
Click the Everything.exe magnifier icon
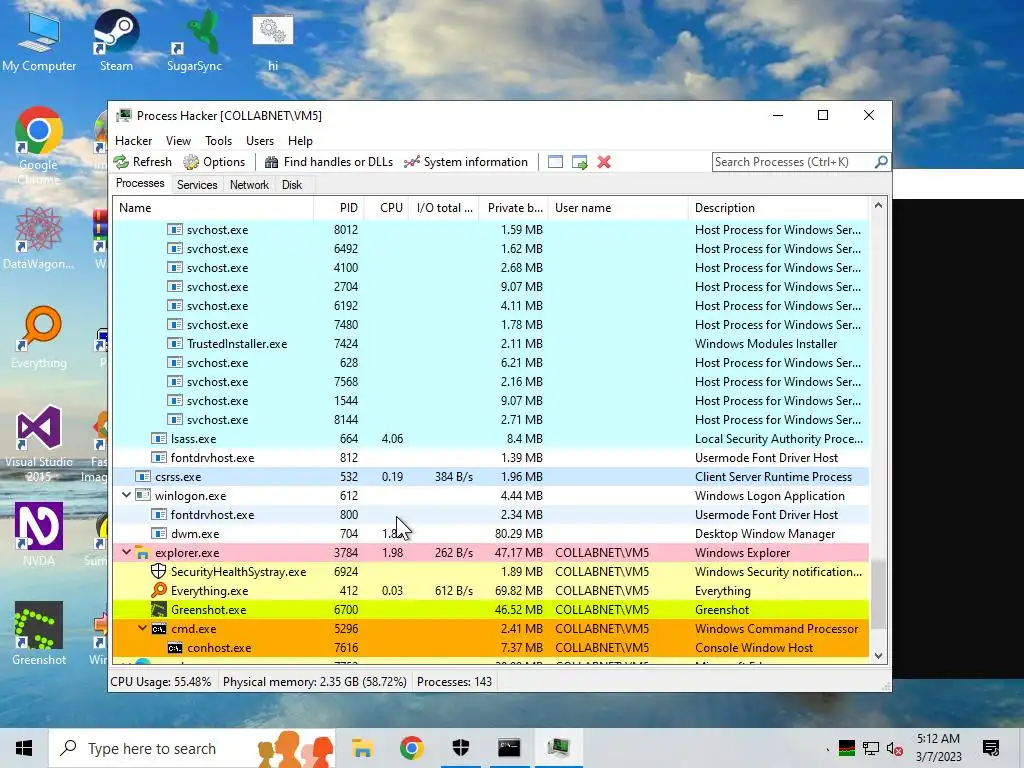158,590
